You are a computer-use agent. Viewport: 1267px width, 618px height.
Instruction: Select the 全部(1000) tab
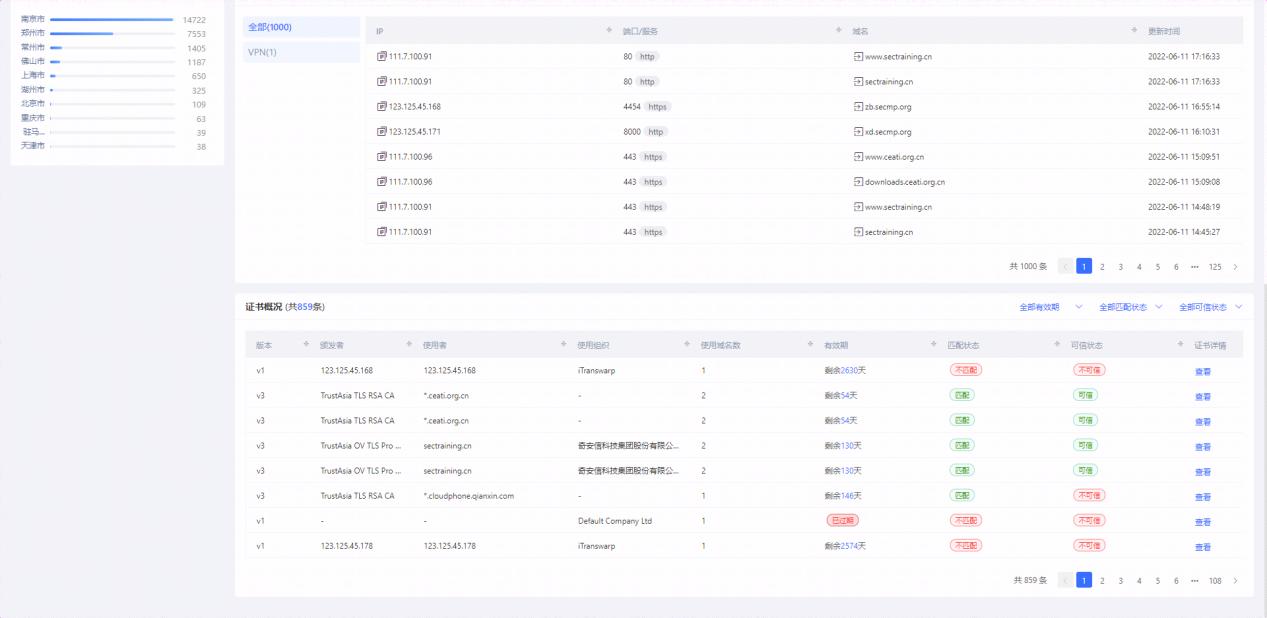tap(270, 27)
